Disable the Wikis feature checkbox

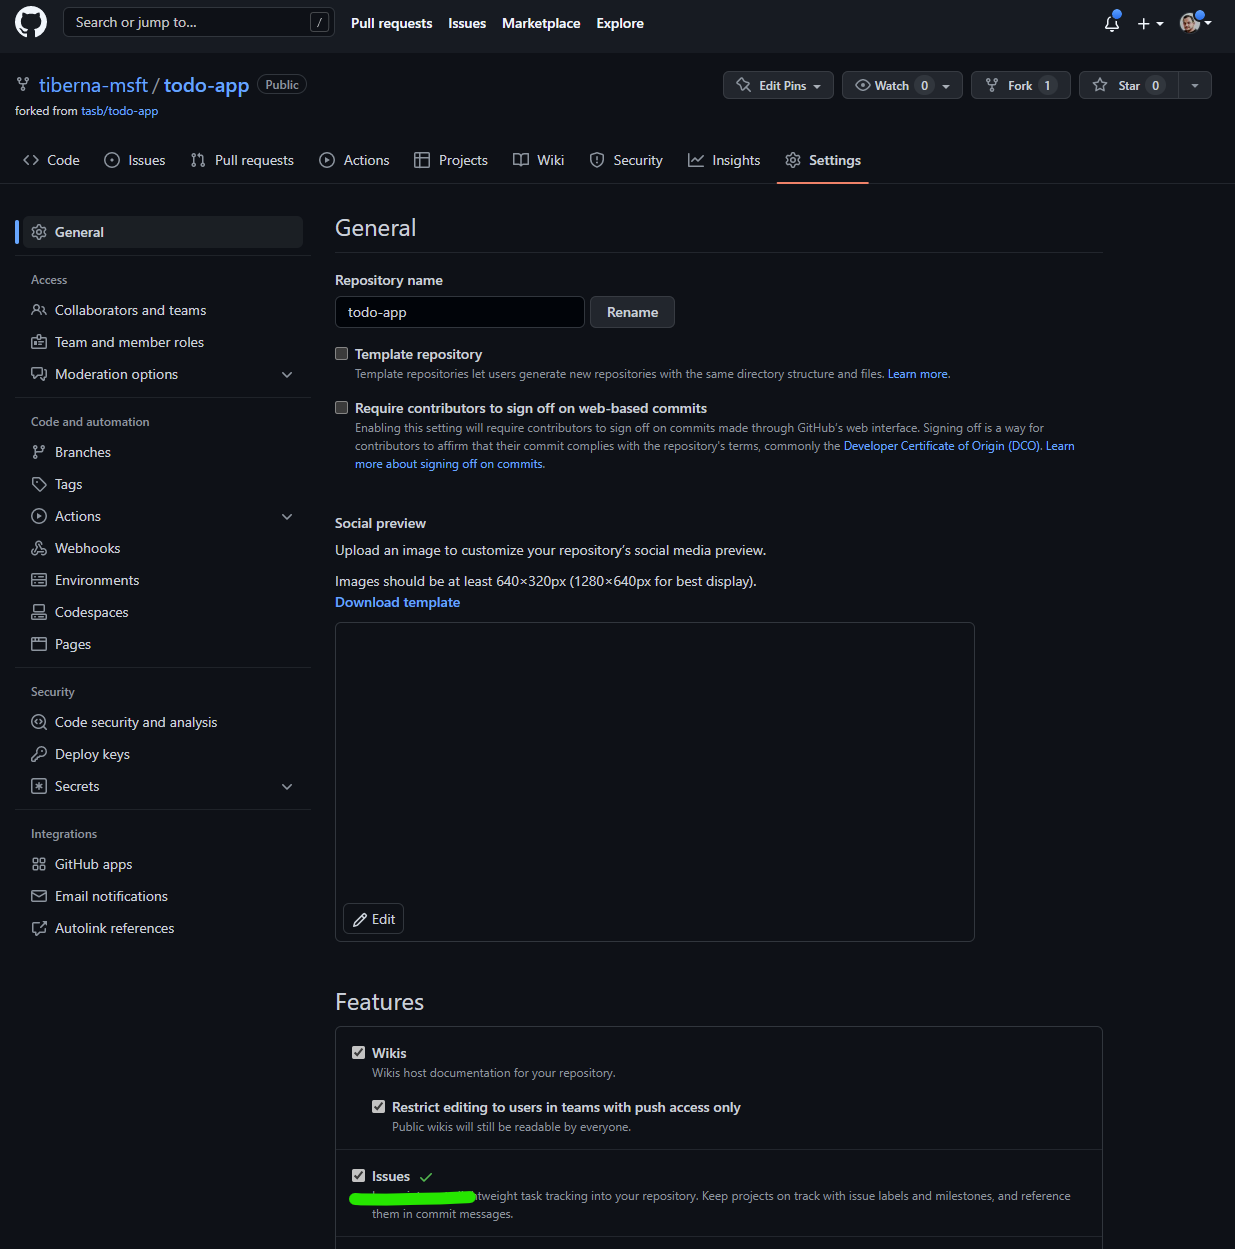pyautogui.click(x=358, y=1052)
